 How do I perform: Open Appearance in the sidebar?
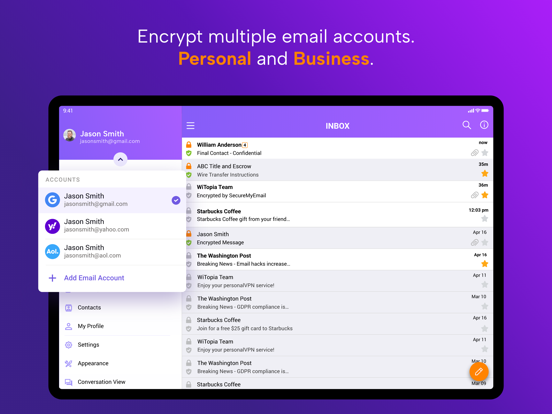[x=93, y=363]
